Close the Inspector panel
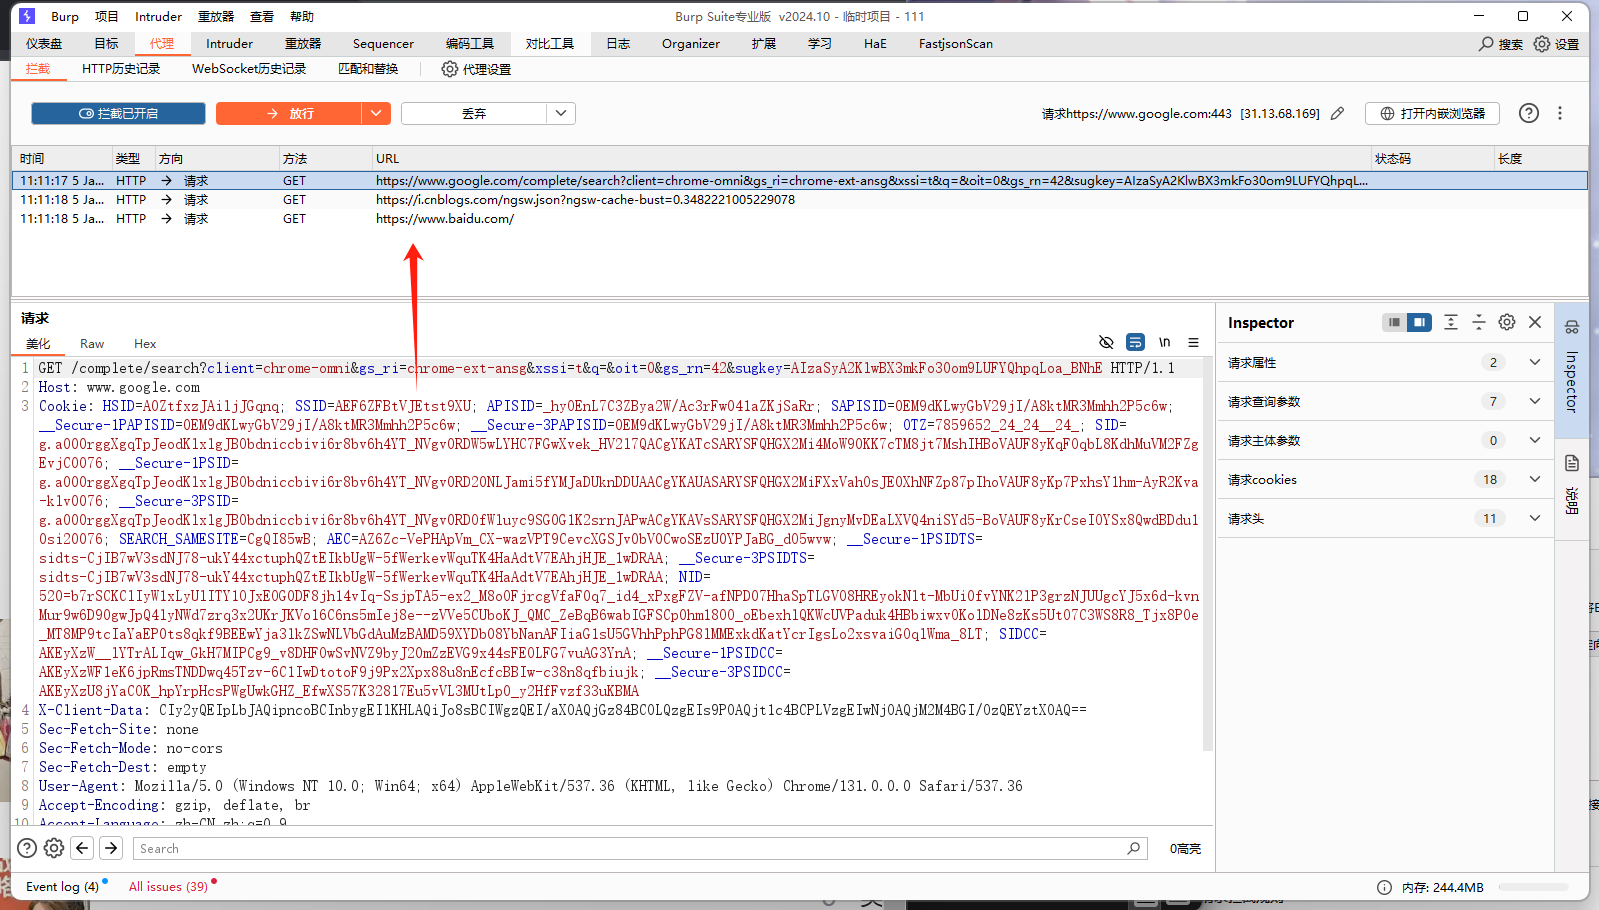Screen dimensions: 1599x910 [x=1535, y=322]
